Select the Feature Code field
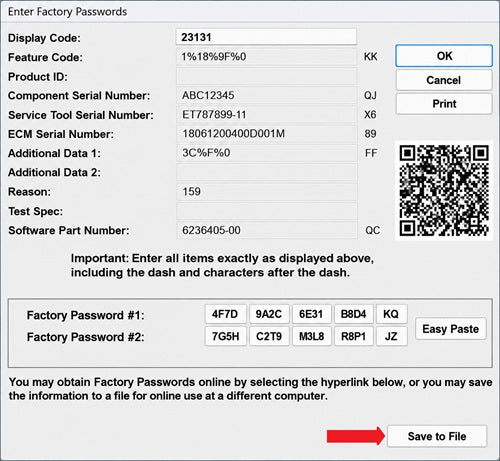 click(266, 57)
